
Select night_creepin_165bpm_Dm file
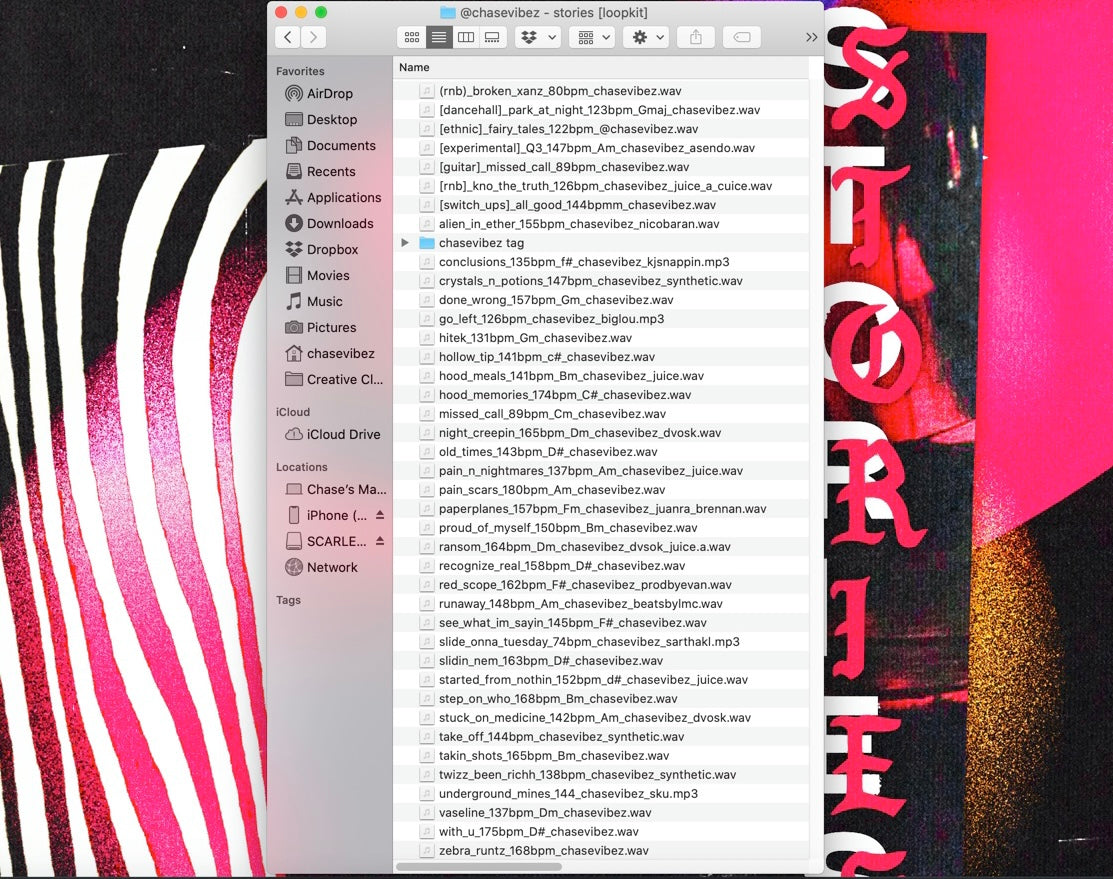[601, 433]
